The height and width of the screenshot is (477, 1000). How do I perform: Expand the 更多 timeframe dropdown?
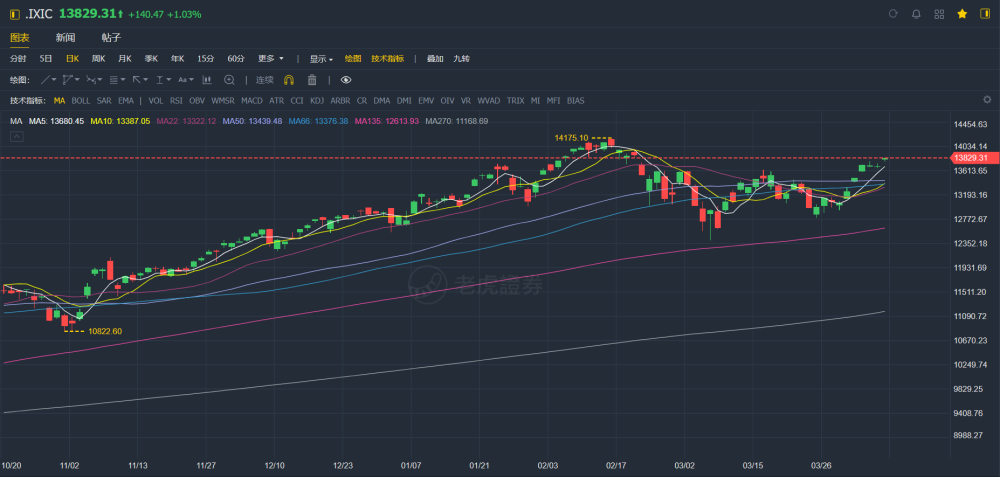271,58
